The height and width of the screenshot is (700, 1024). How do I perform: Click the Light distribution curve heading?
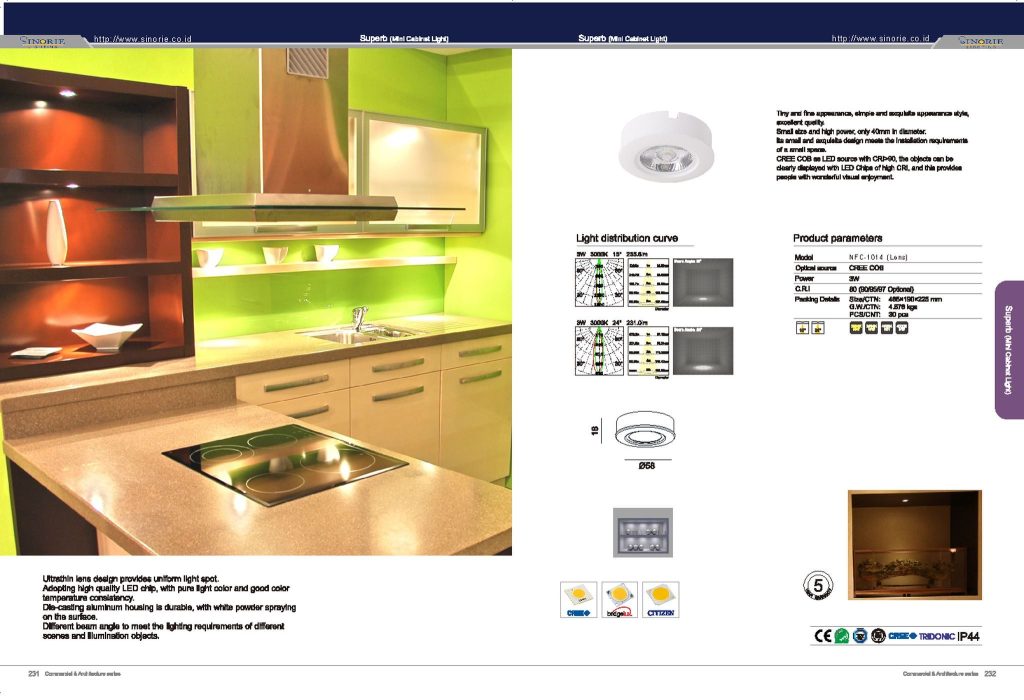tap(627, 239)
